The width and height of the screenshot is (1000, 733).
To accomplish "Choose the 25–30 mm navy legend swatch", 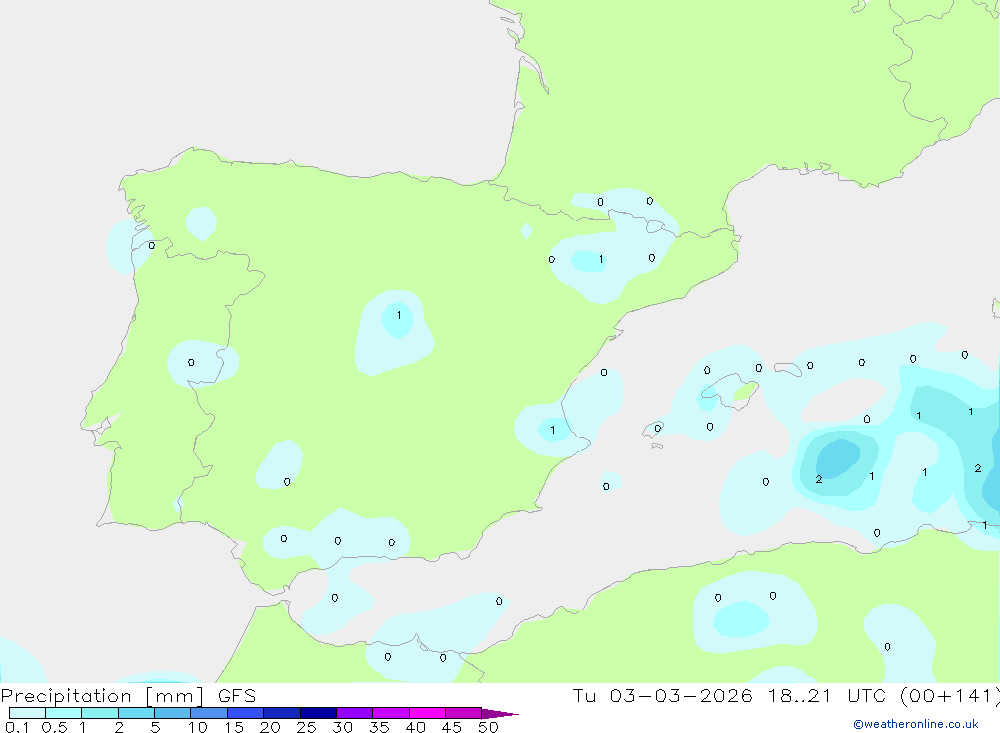I will tap(318, 713).
